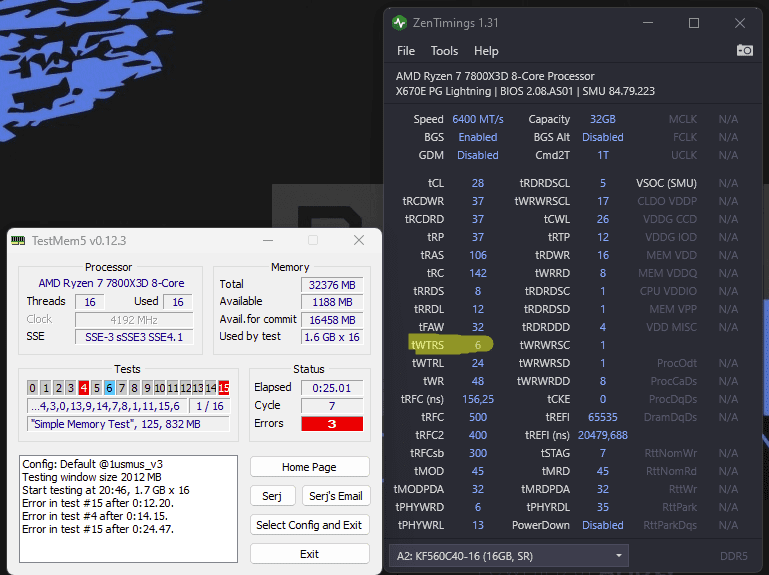Click the Serj's Email button
The width and height of the screenshot is (769, 575).
(x=336, y=496)
